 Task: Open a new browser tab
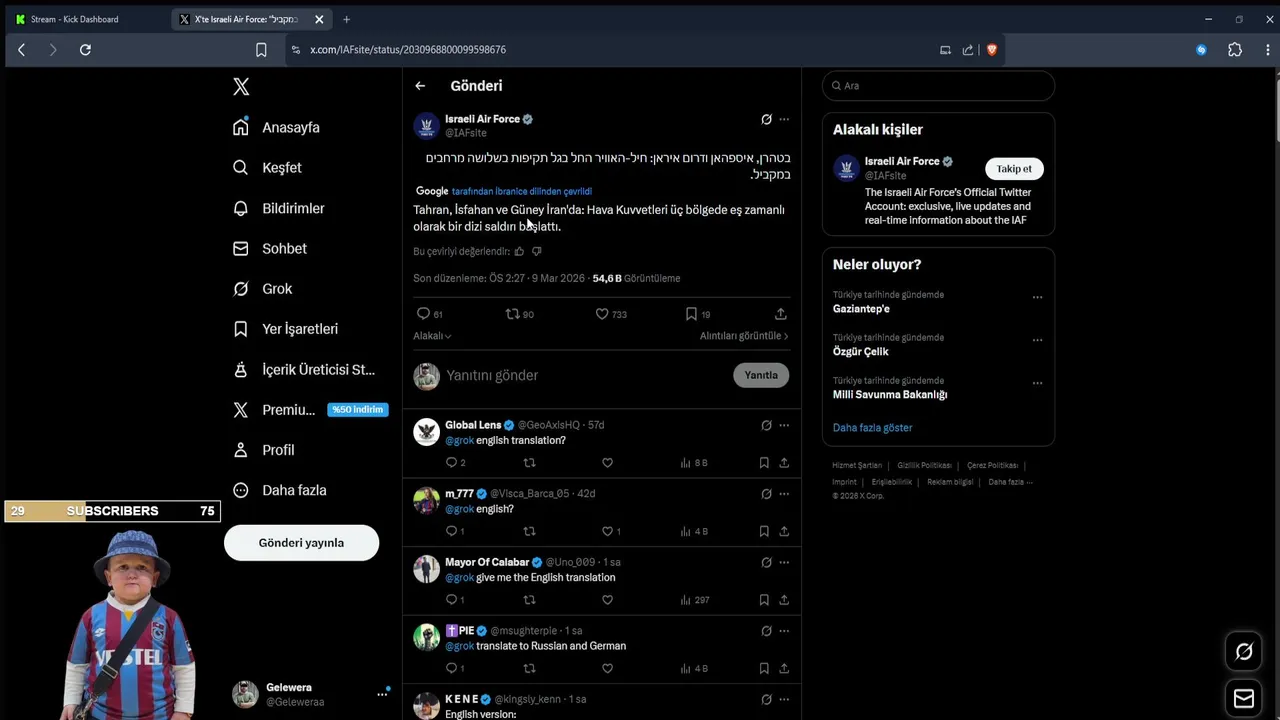tap(346, 19)
